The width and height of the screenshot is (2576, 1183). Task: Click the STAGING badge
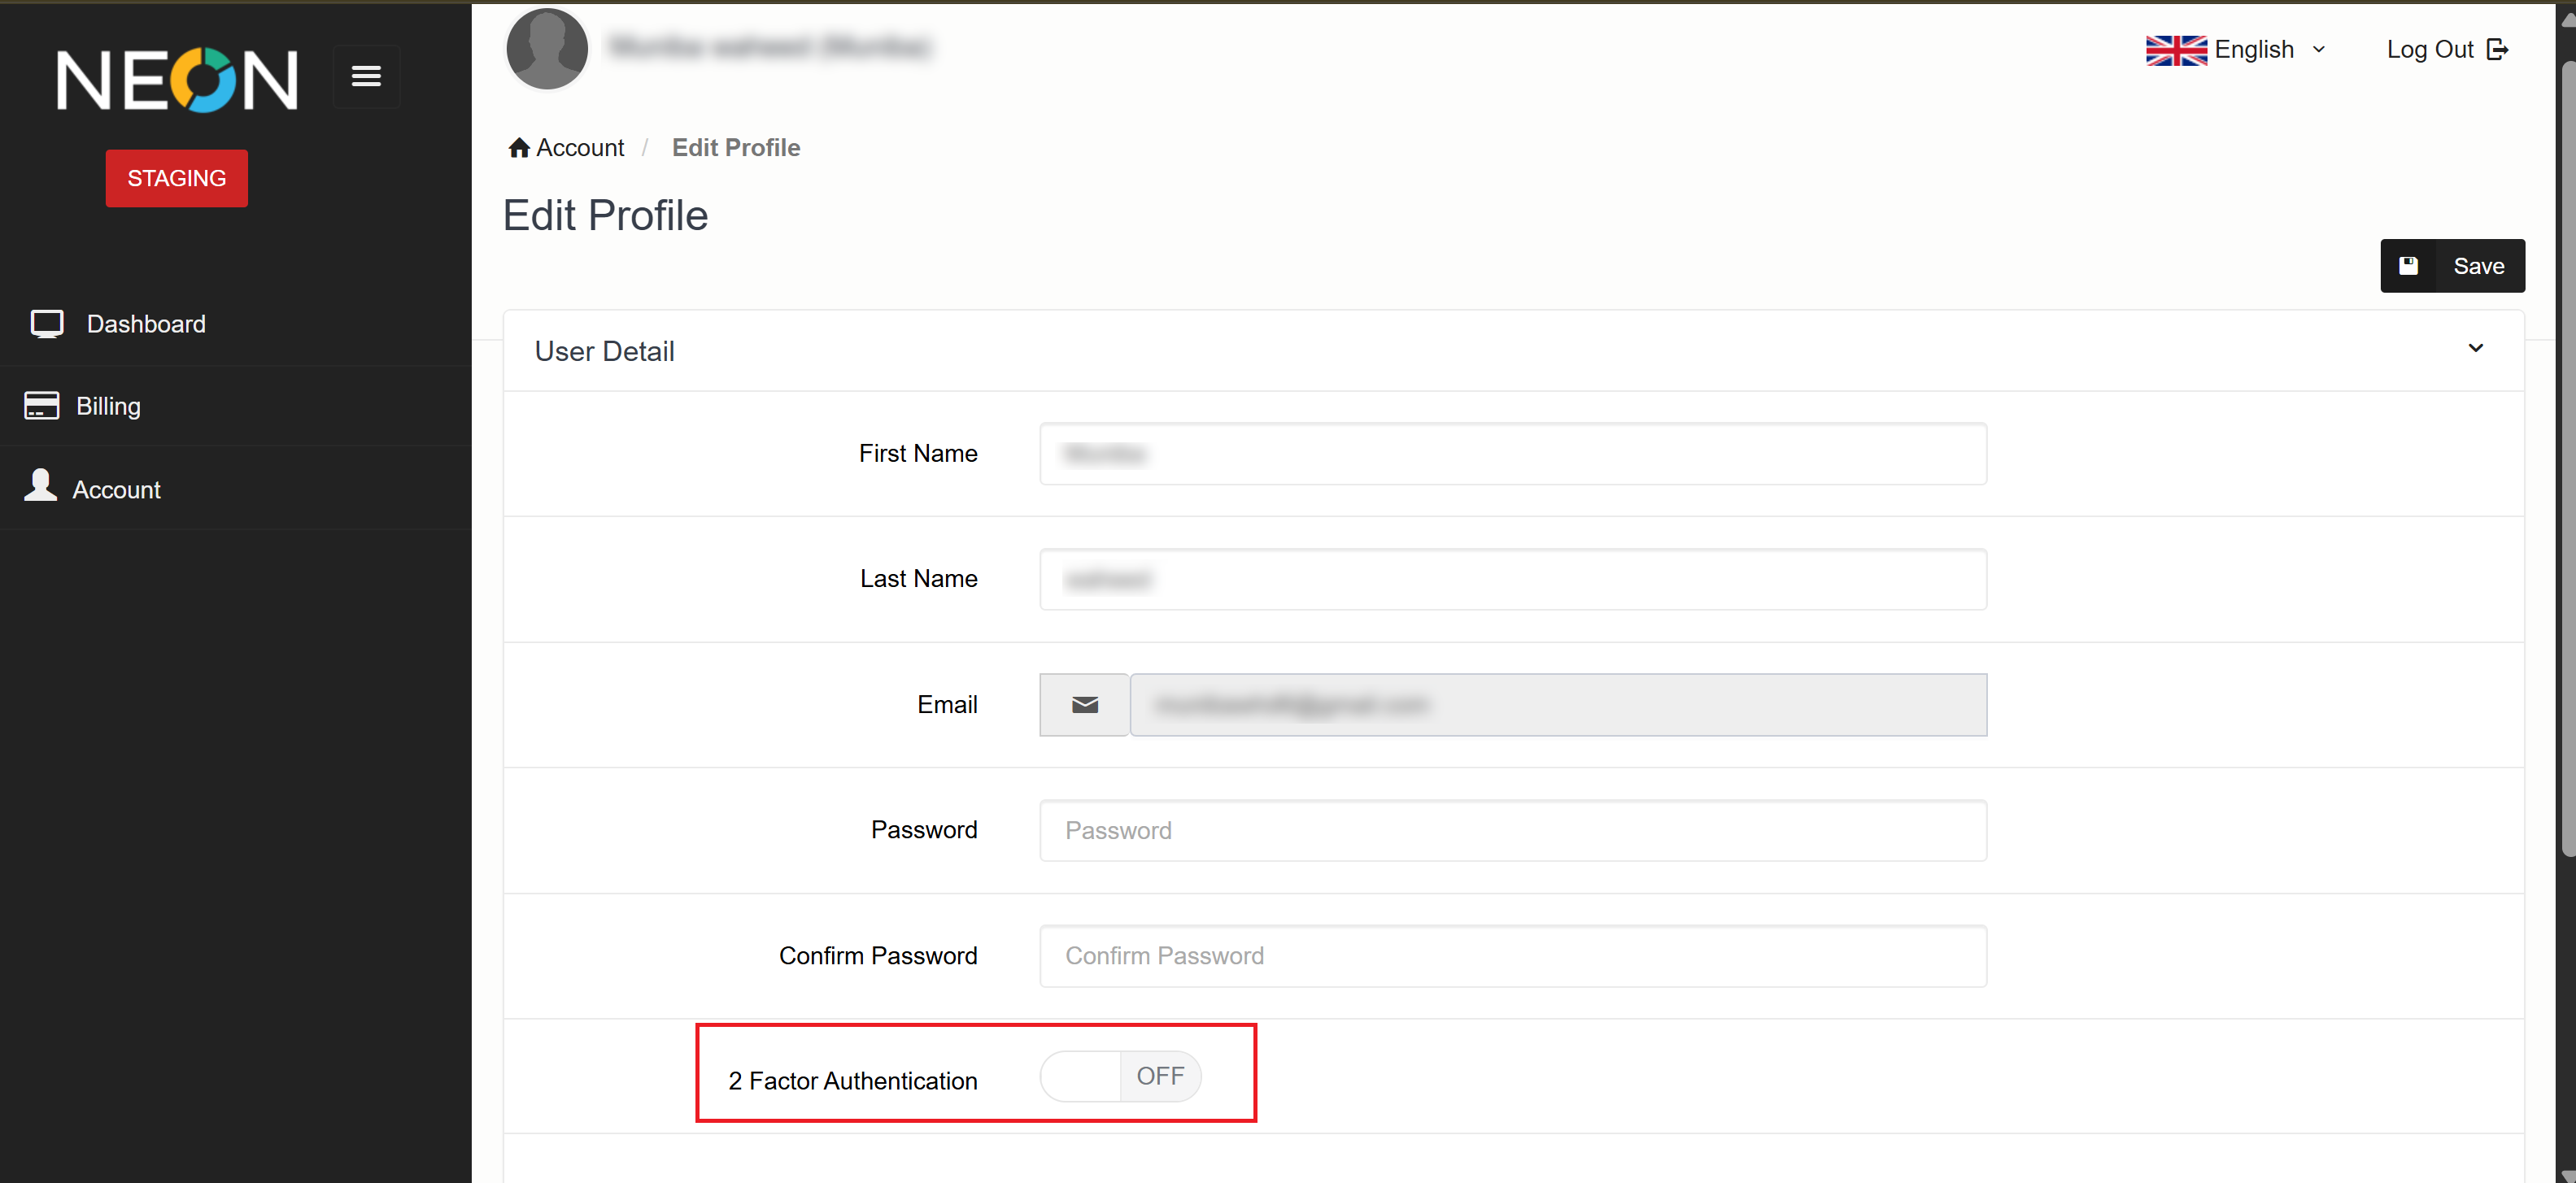pyautogui.click(x=177, y=178)
